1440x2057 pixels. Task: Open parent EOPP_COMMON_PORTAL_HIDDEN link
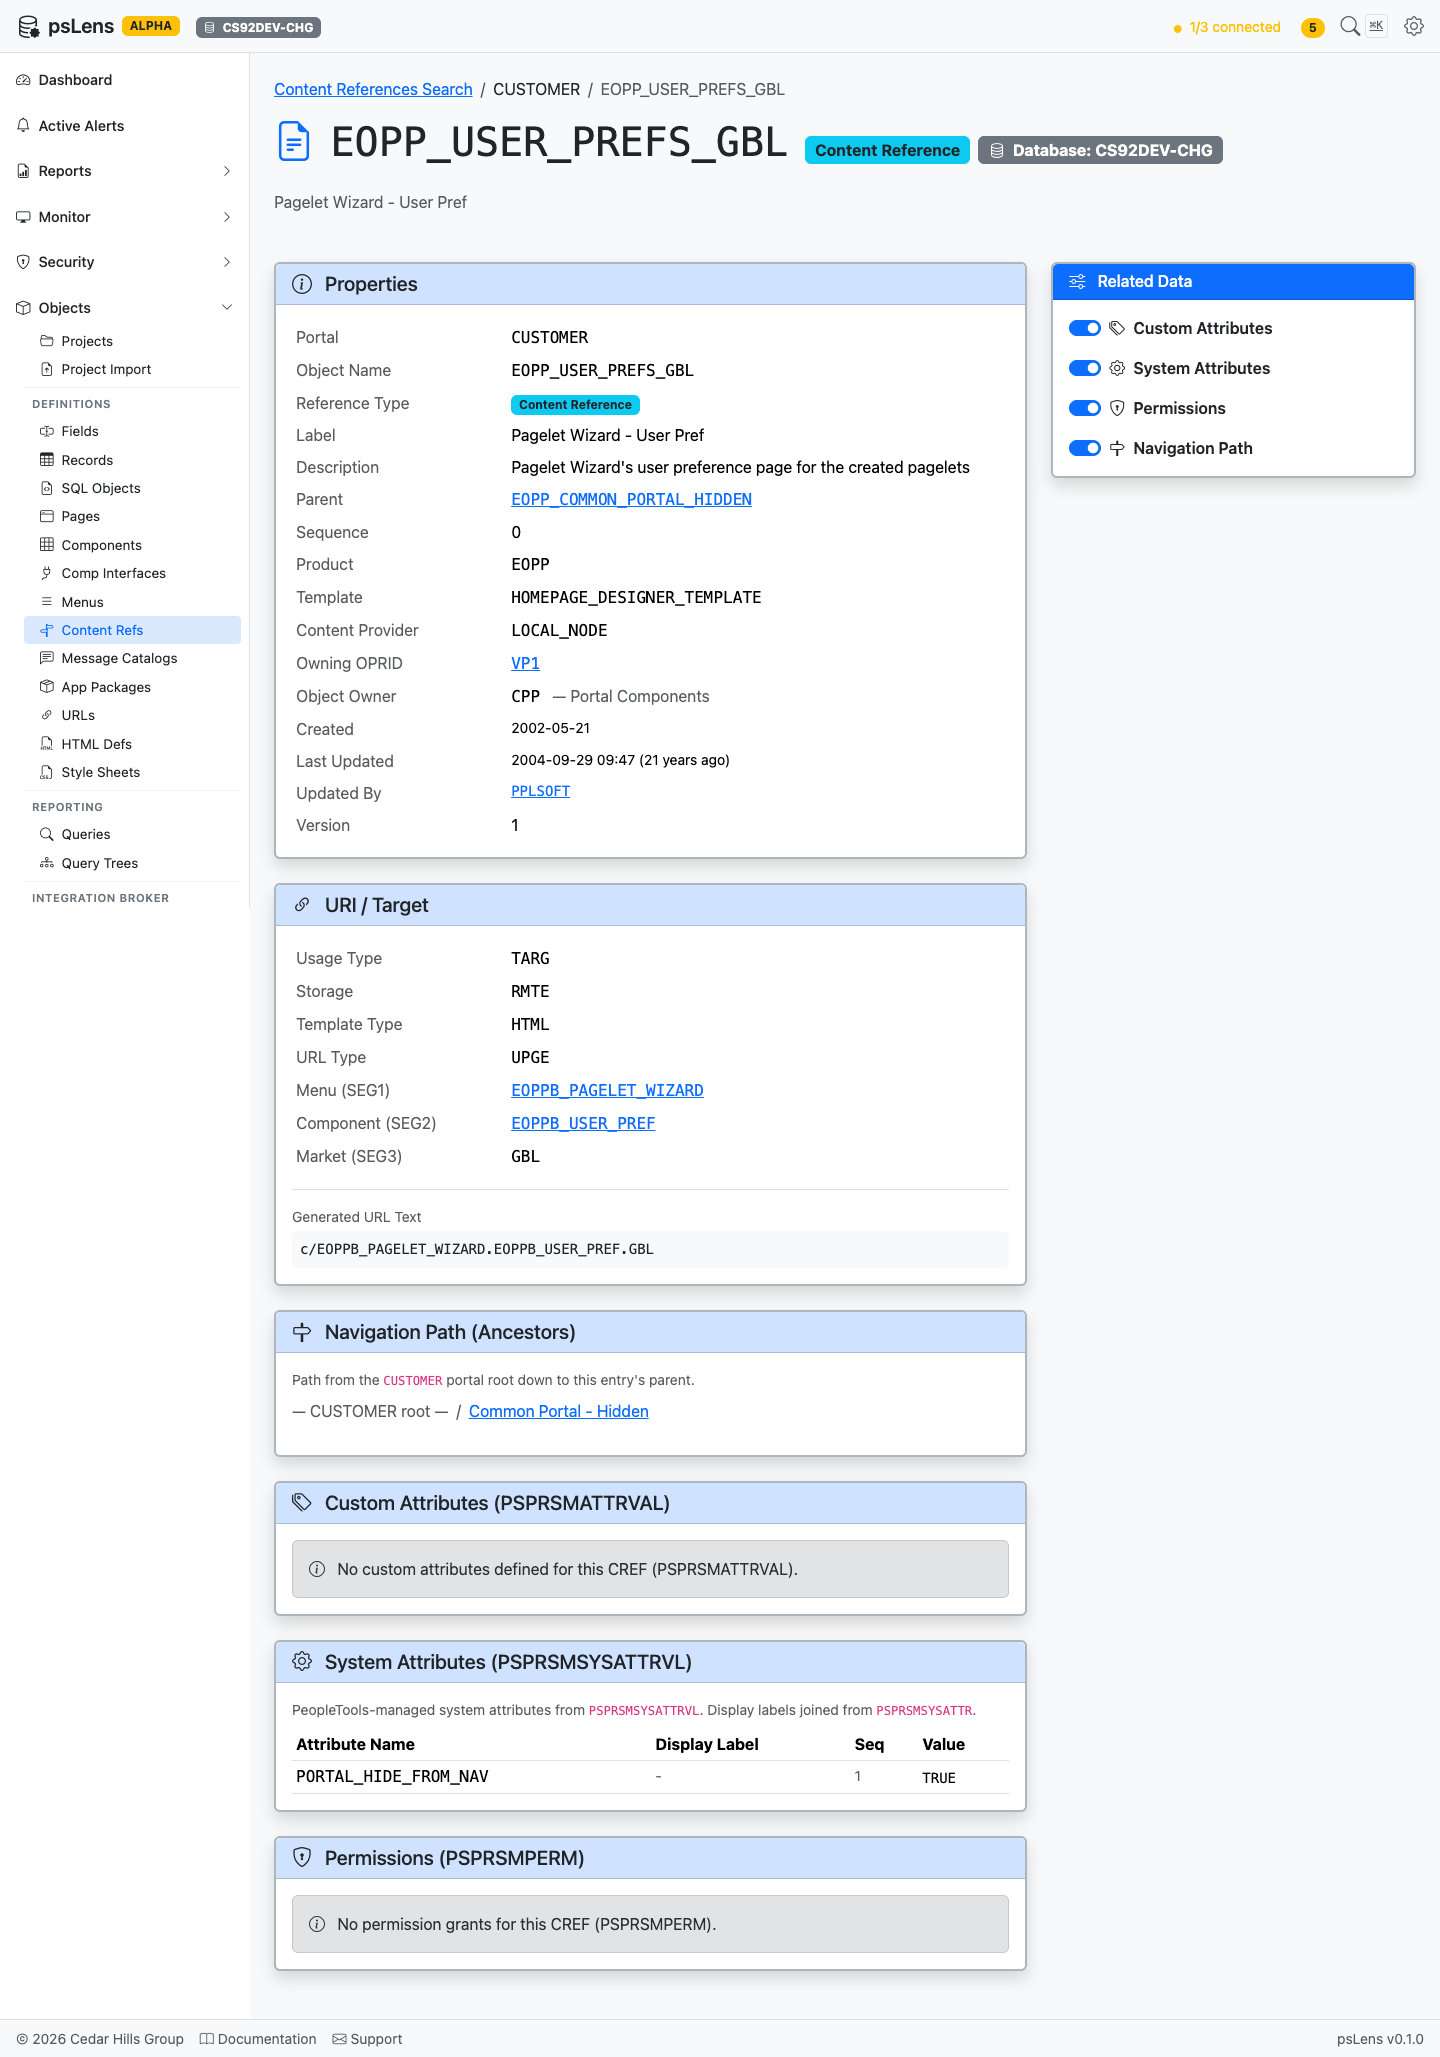pos(631,499)
